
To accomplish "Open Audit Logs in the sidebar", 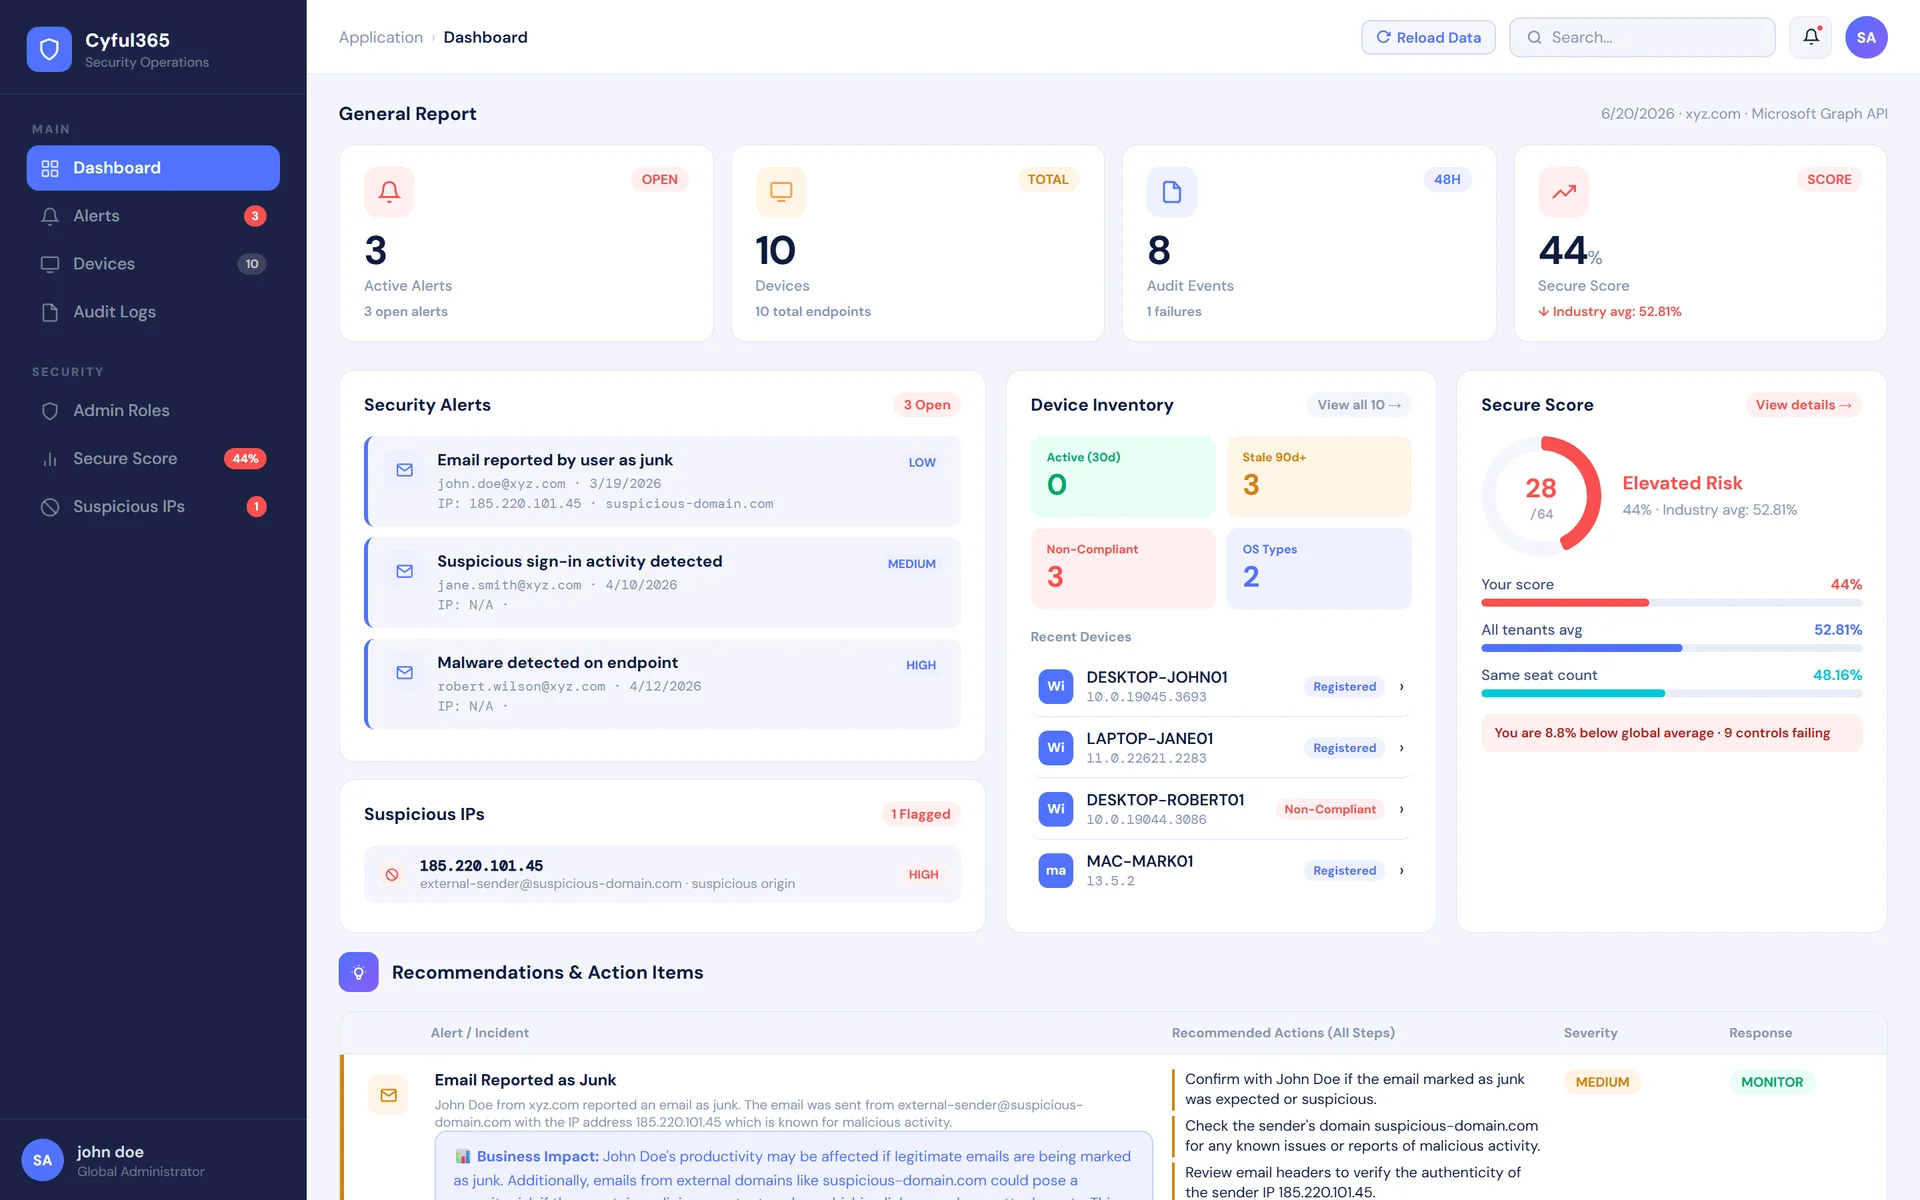I will pyautogui.click(x=153, y=312).
